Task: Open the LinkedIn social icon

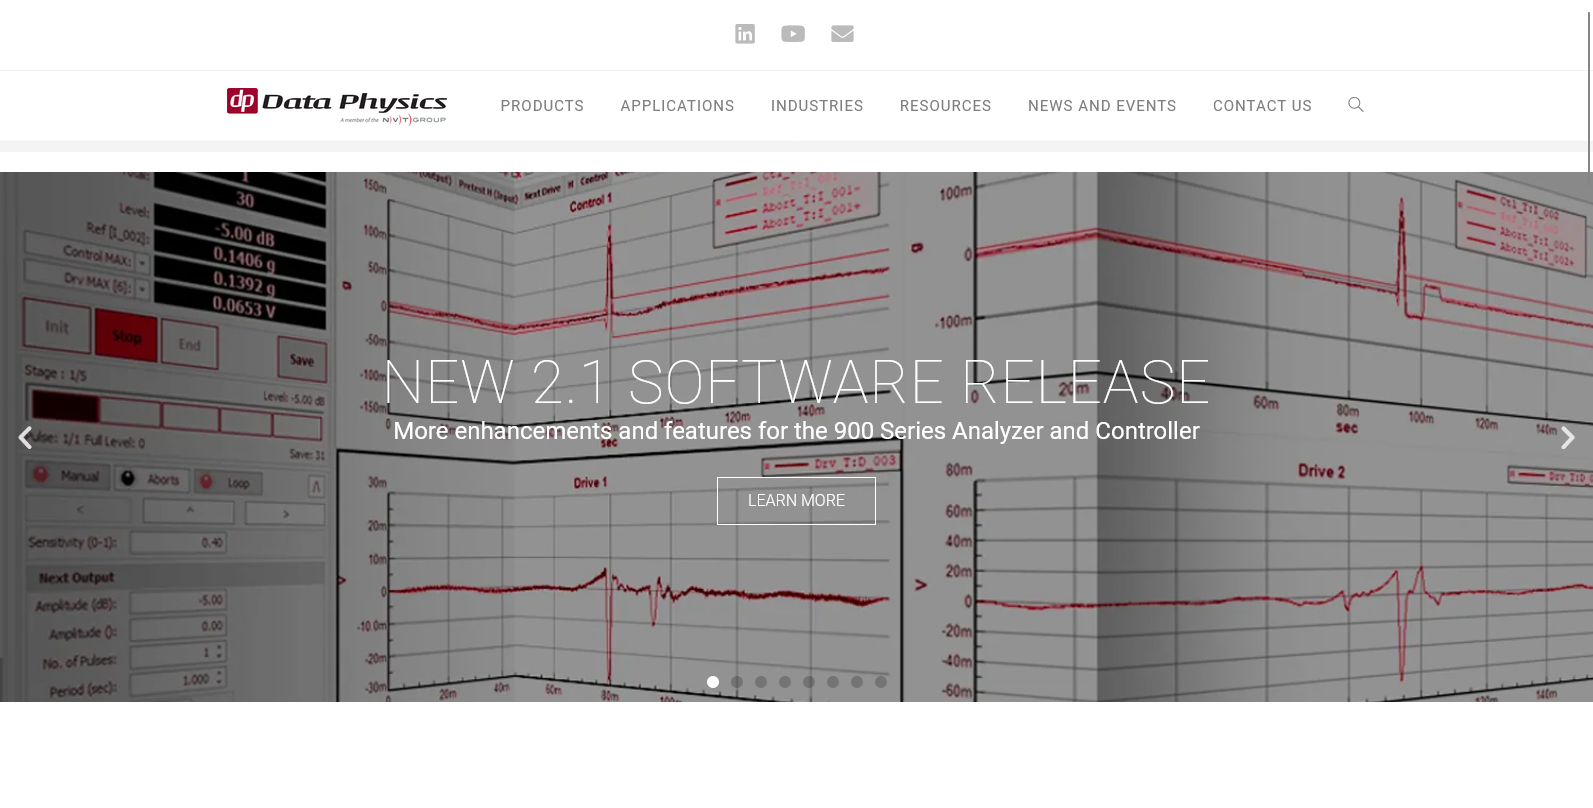Action: [745, 34]
